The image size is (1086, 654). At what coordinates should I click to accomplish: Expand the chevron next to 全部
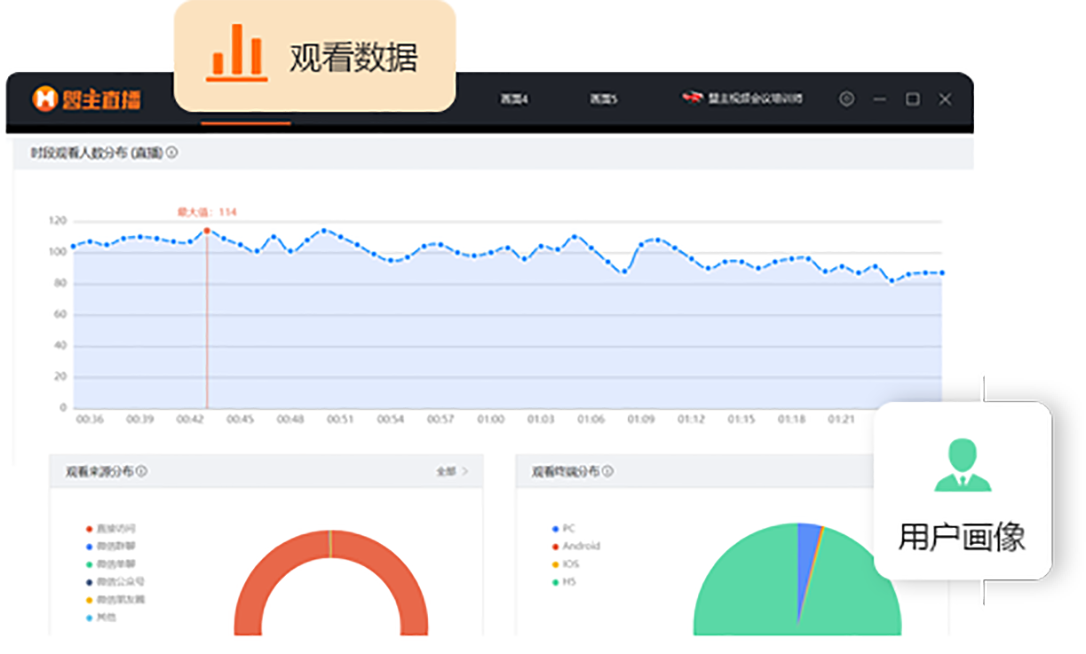[x=465, y=471]
